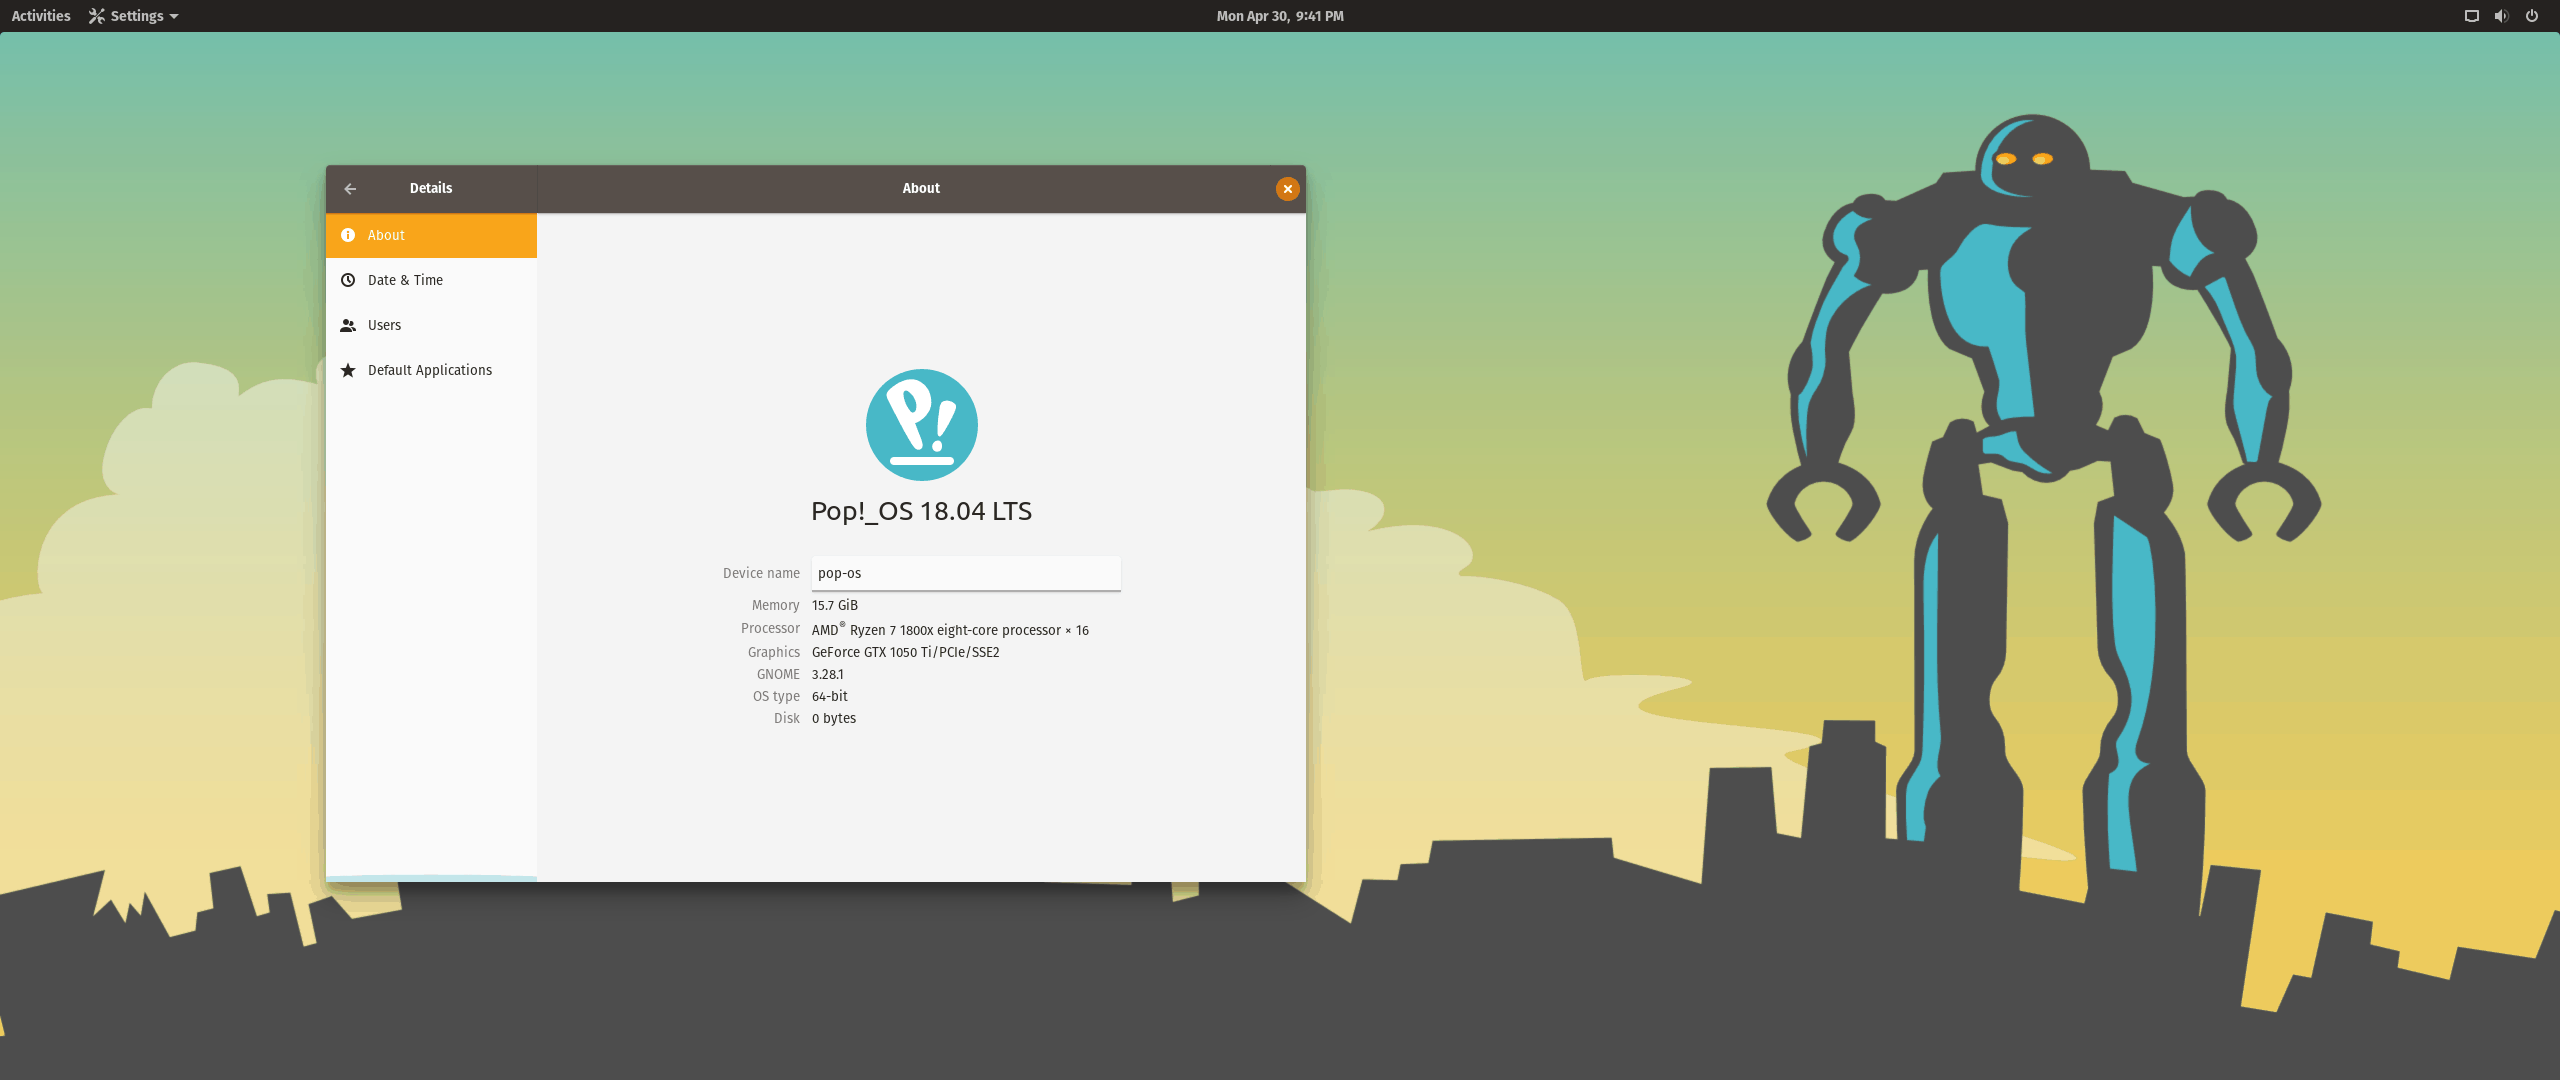This screenshot has height=1080, width=2560.
Task: Click the clock icon beside Date & Time
Action: pos(348,280)
